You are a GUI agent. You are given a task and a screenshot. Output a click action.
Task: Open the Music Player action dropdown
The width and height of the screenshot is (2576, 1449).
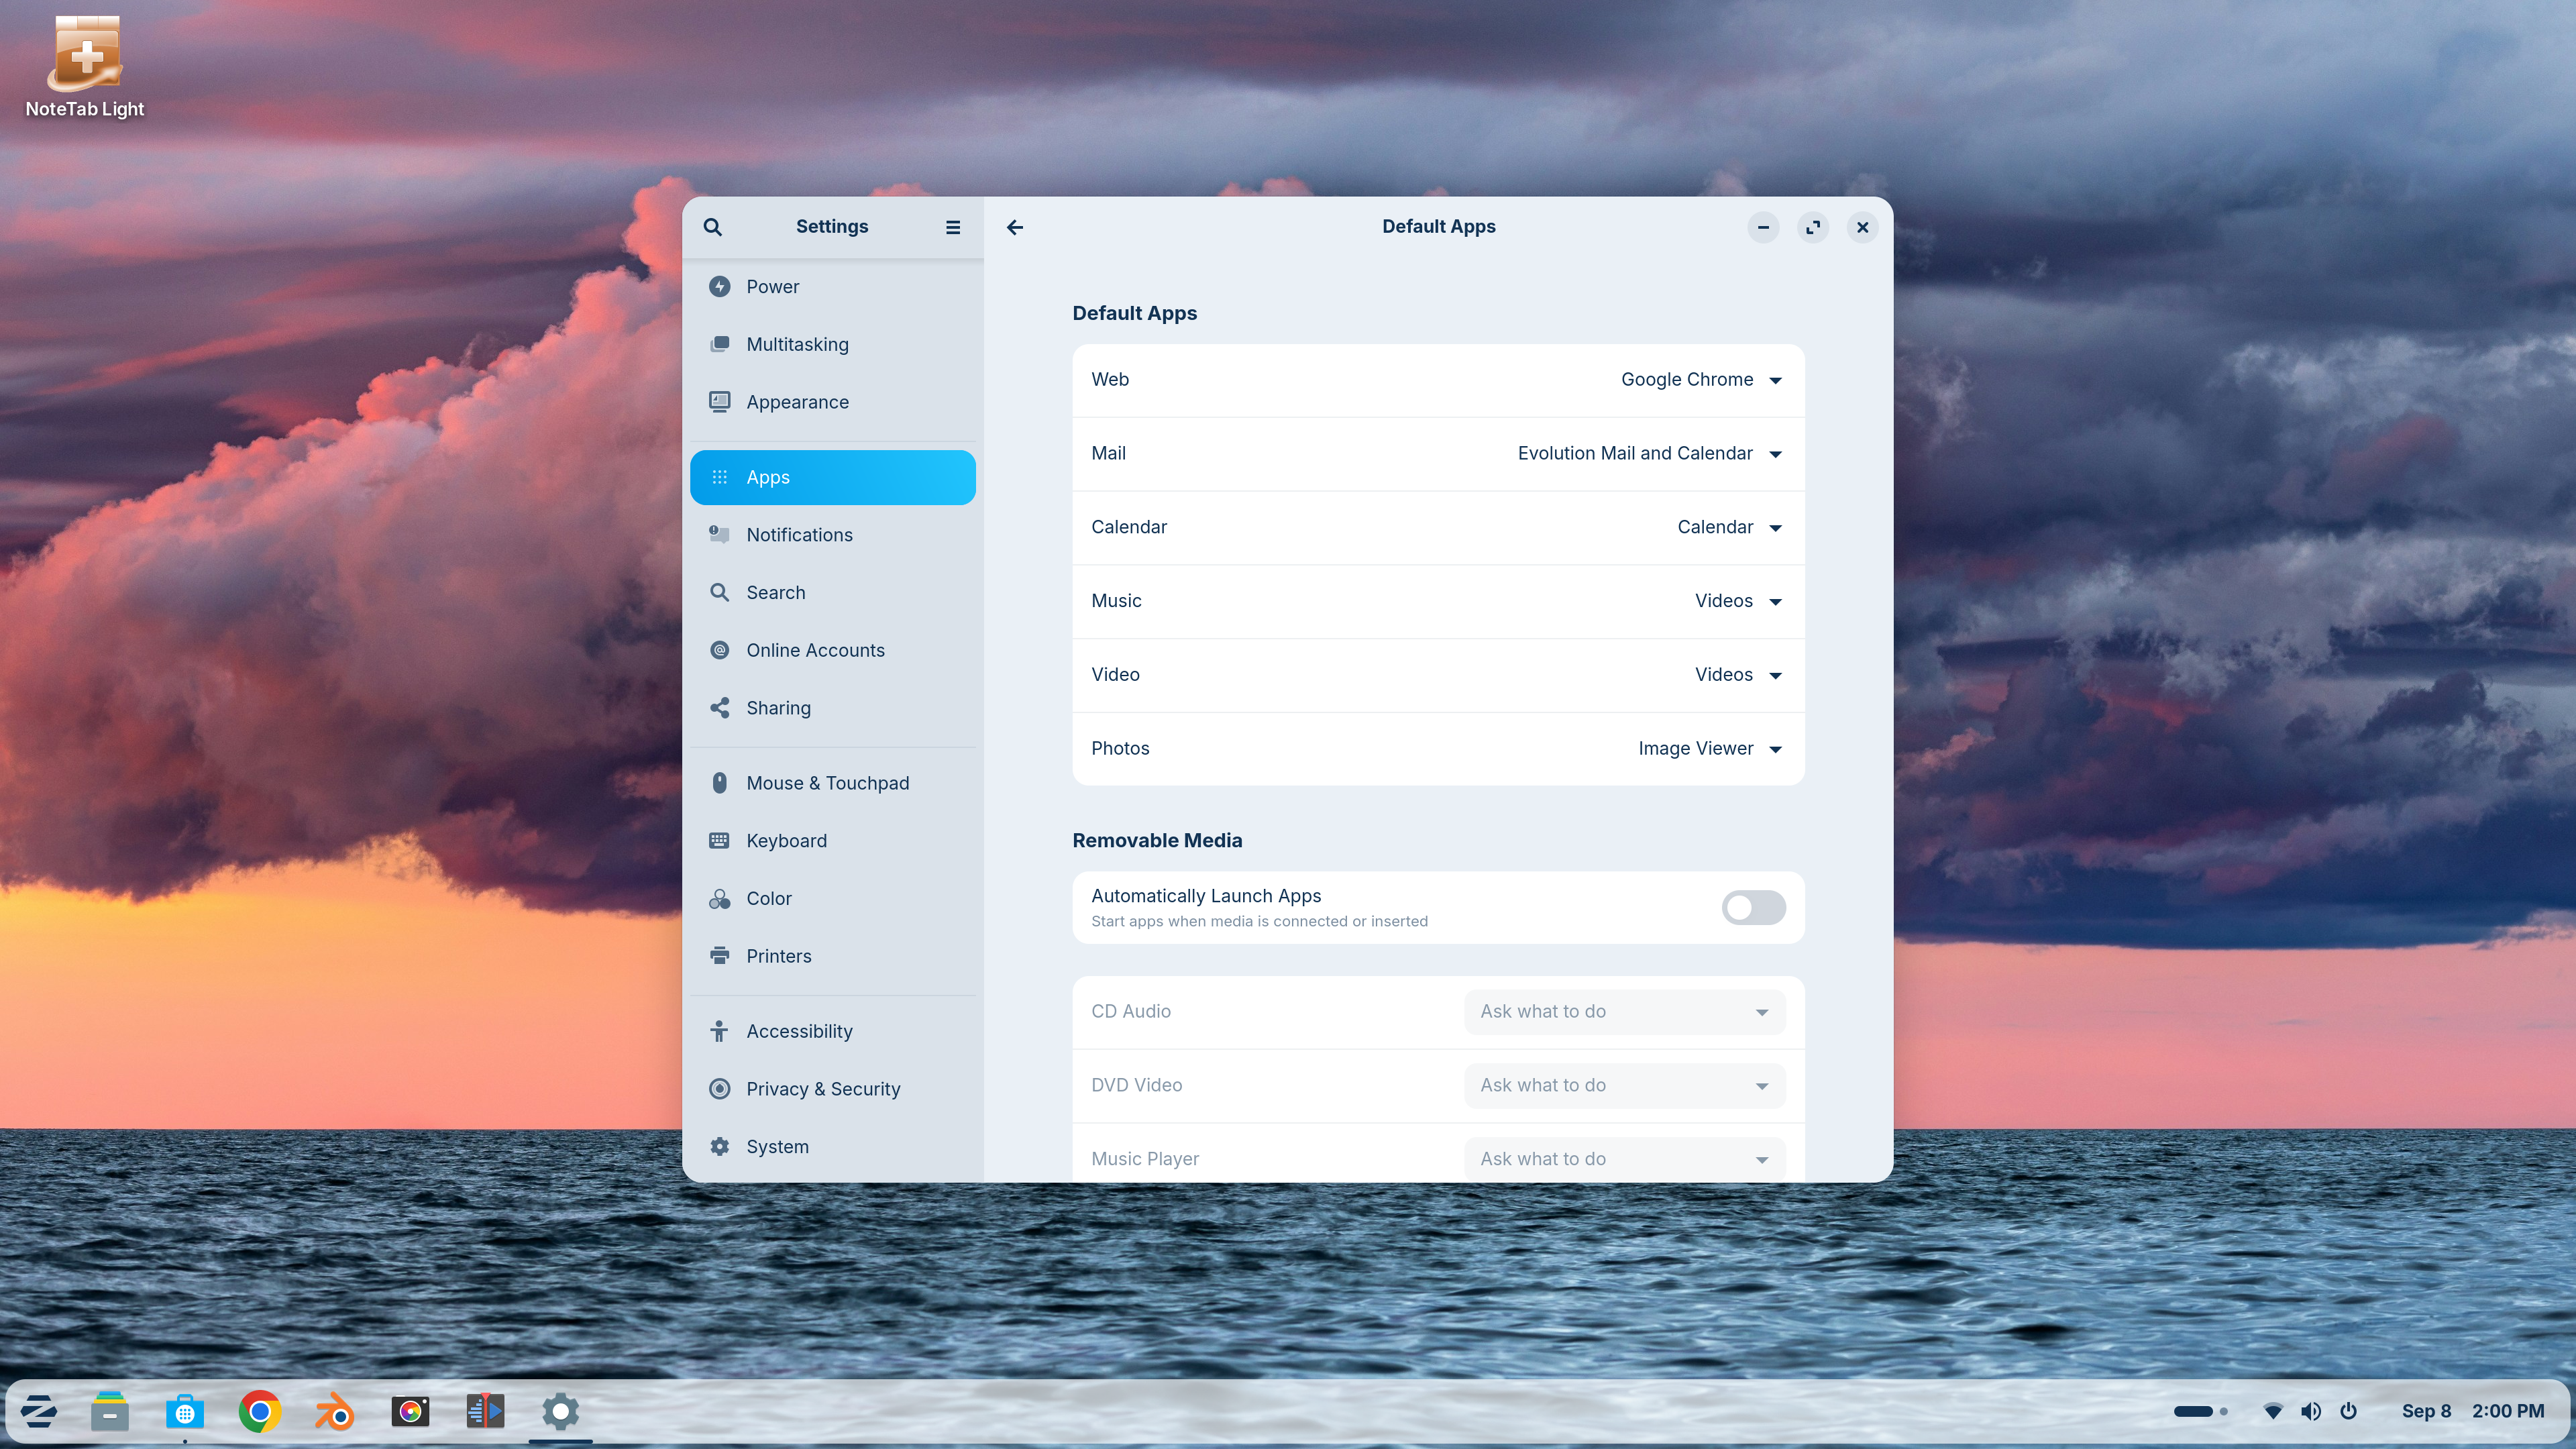pos(1624,1159)
